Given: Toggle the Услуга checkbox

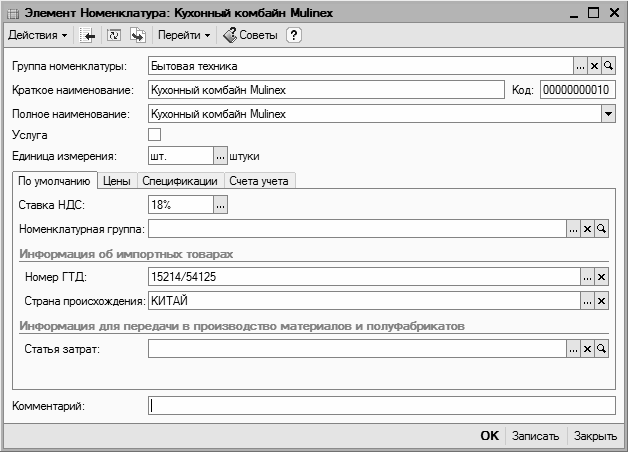Looking at the screenshot, I should (154, 134).
